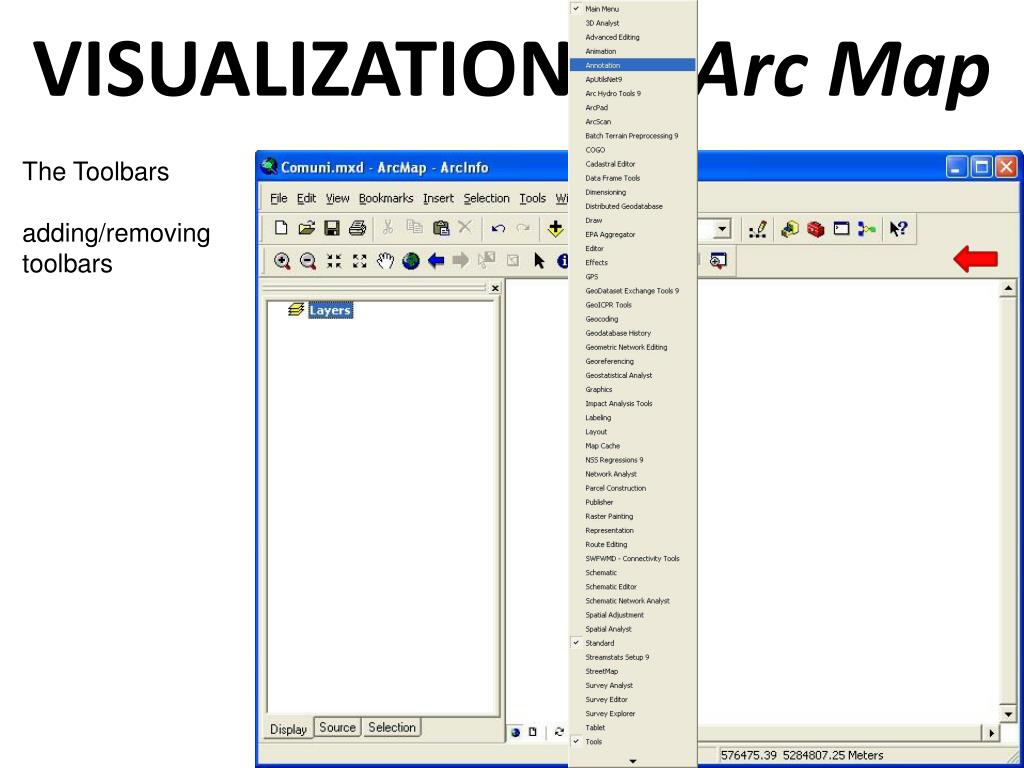Click the Paste clipboard icon
1024x768 pixels.
point(441,228)
